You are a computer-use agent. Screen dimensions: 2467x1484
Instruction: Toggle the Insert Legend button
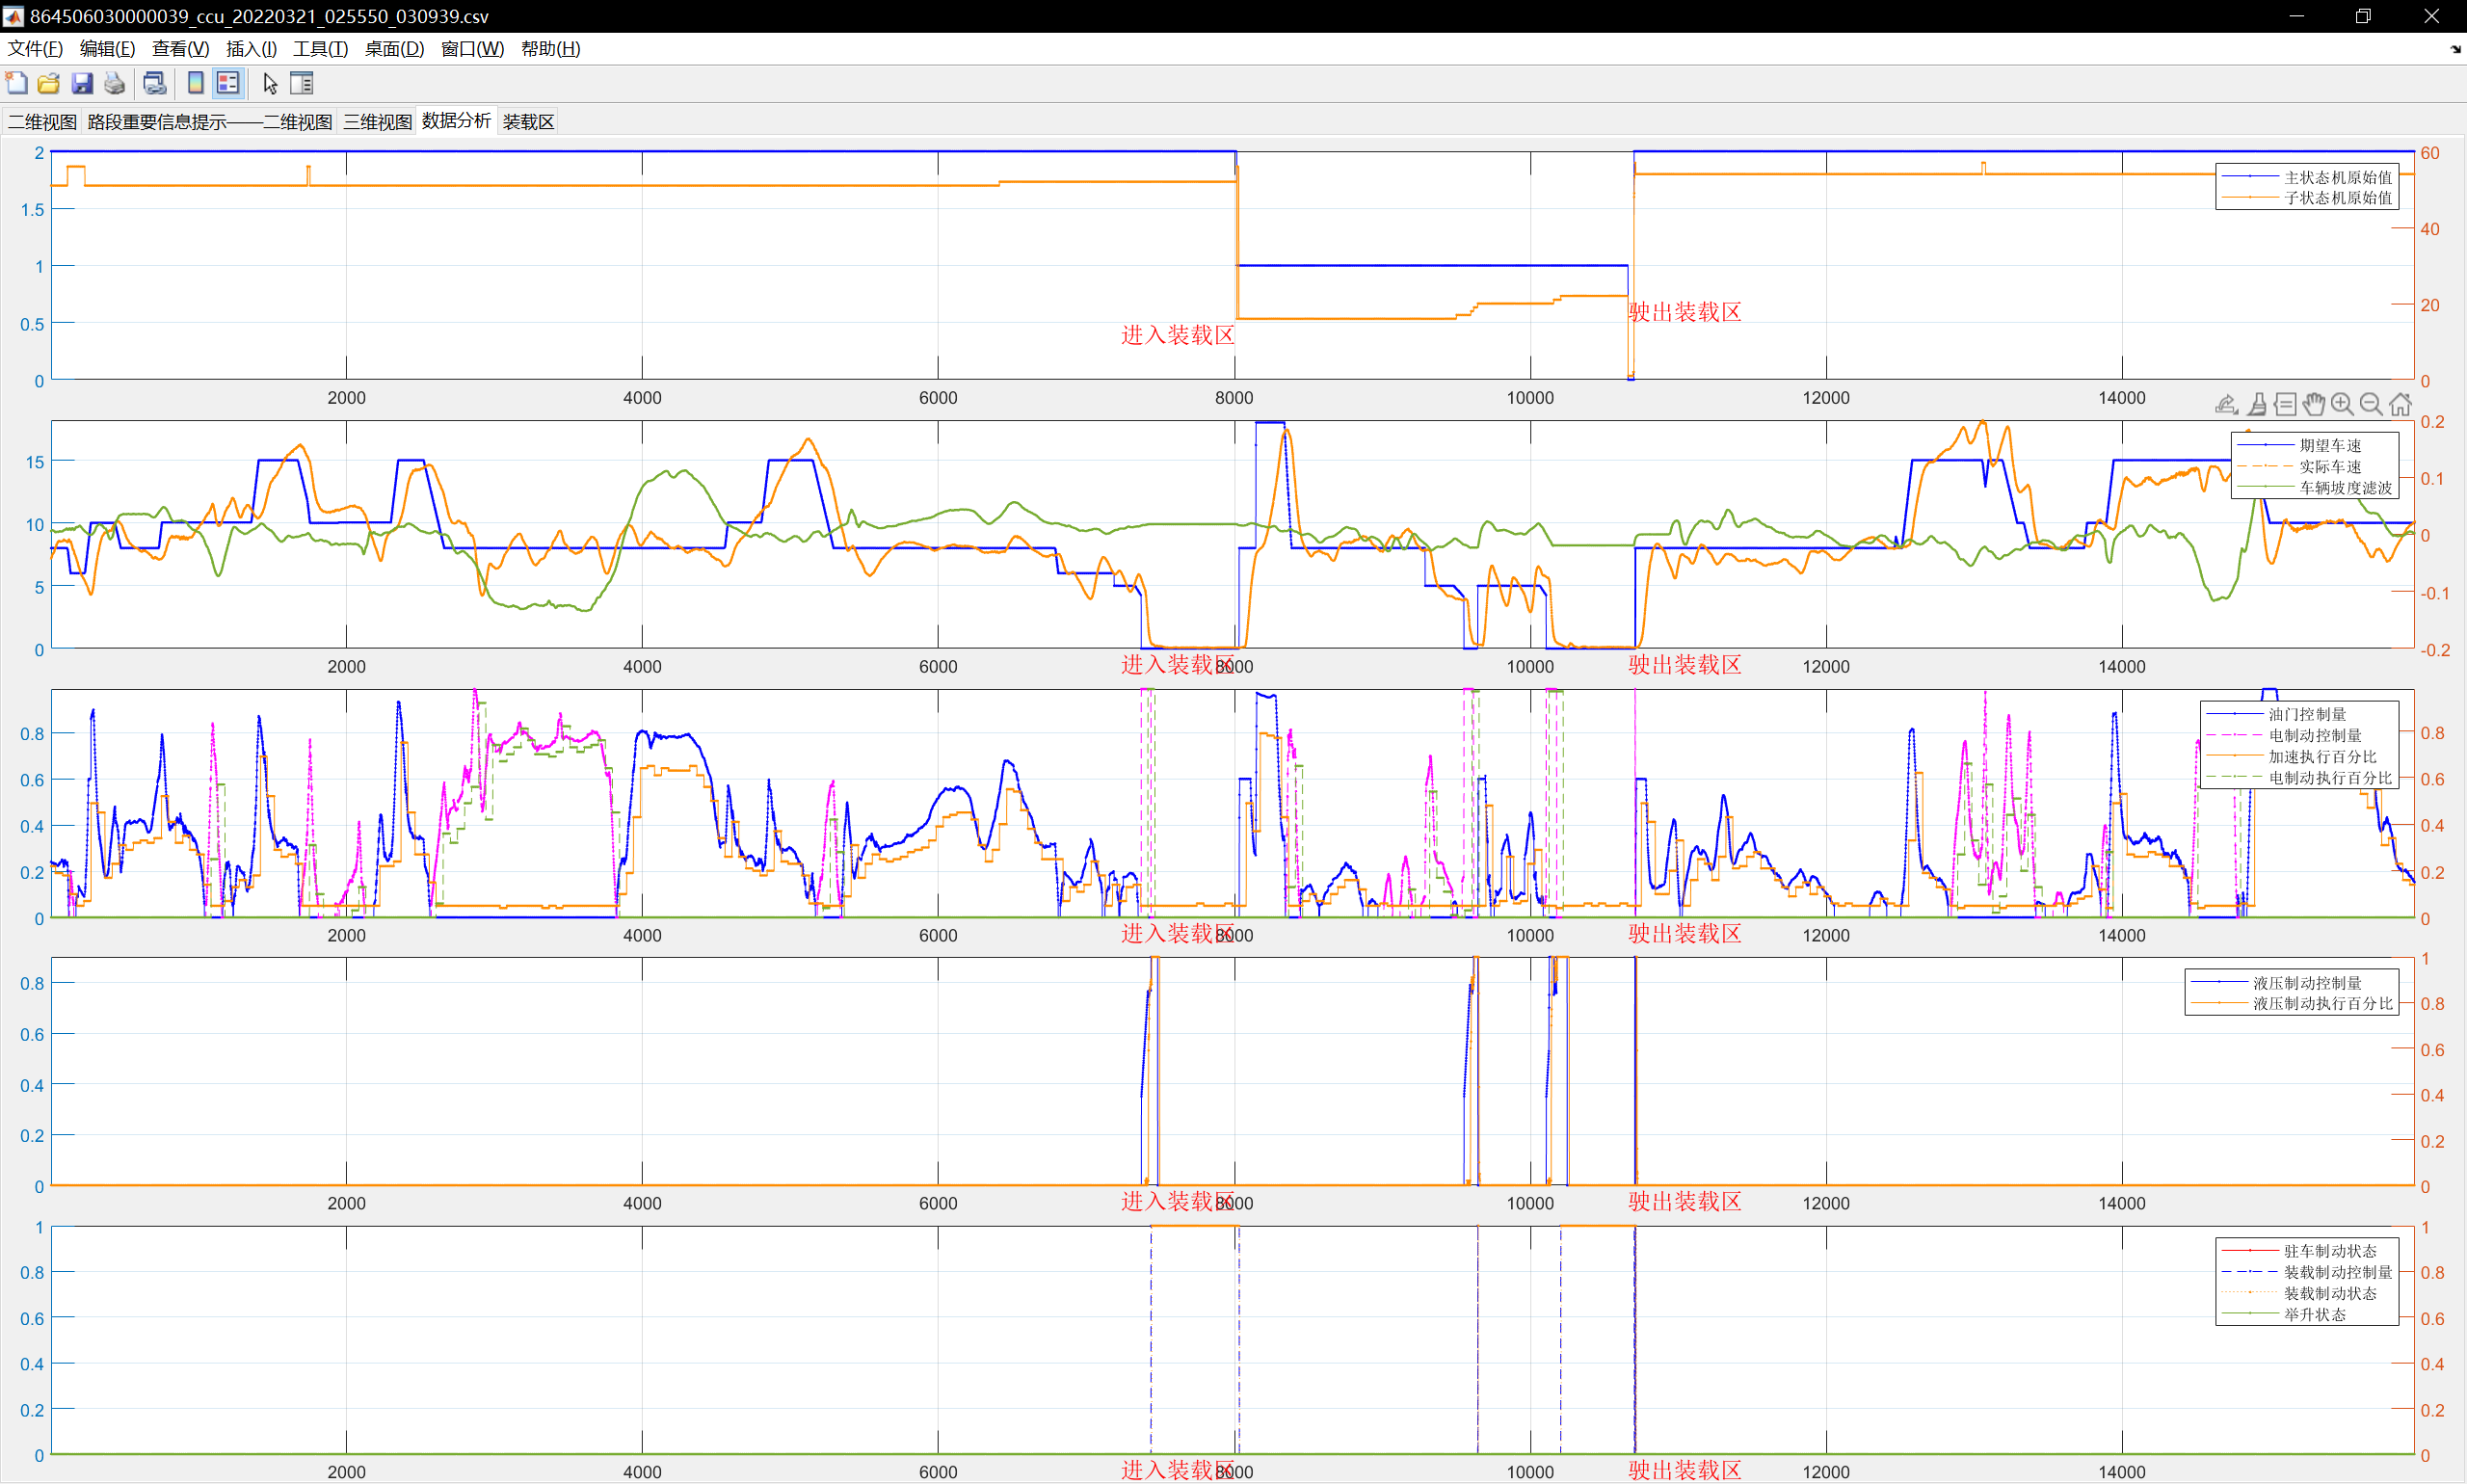point(228,83)
